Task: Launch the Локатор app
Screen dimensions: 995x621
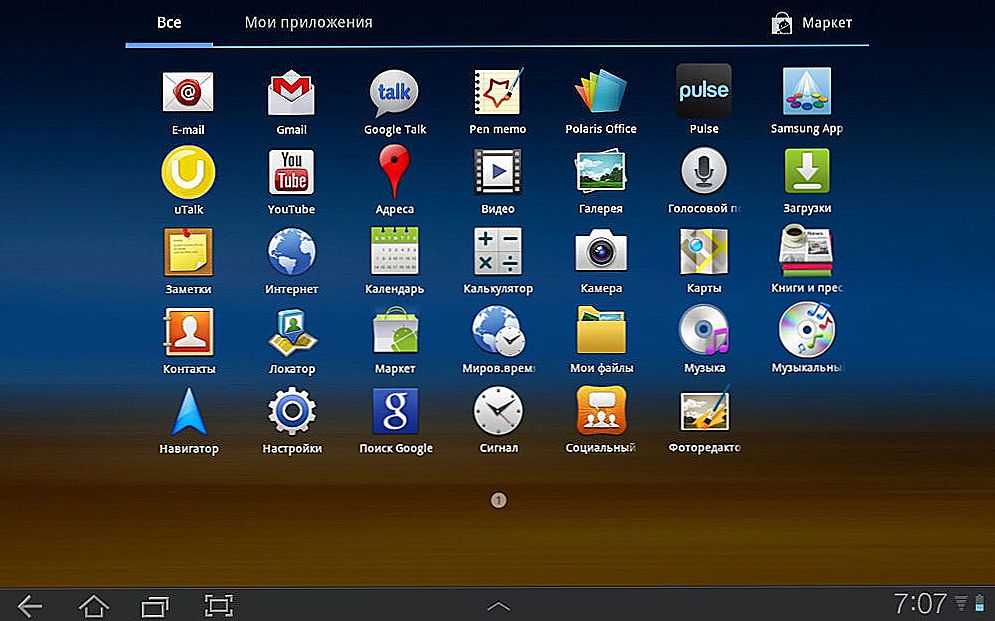Action: (291, 332)
